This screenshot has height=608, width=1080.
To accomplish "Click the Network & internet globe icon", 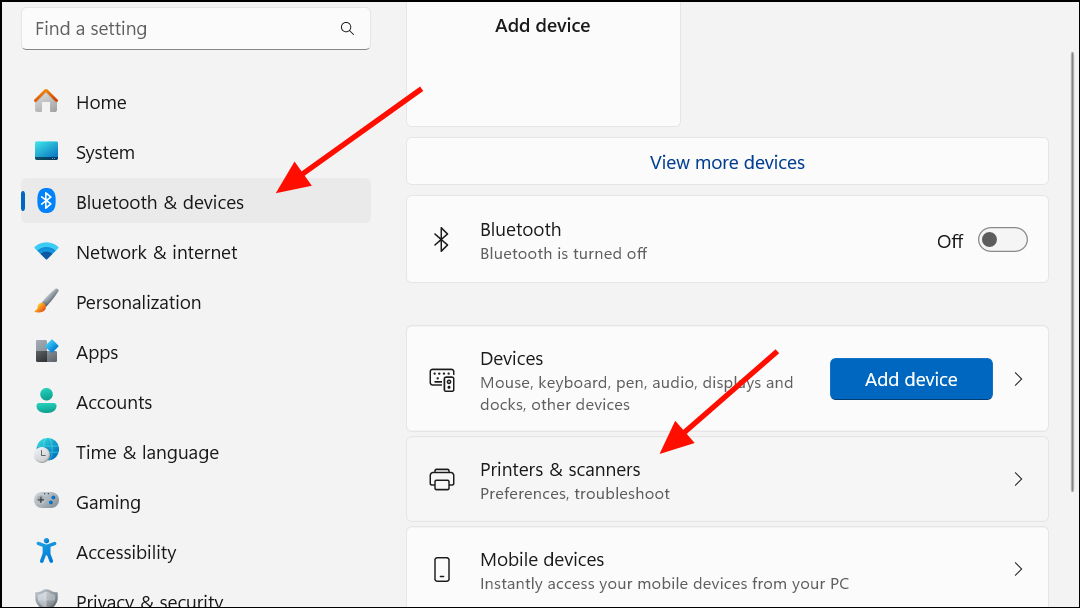I will click(46, 252).
